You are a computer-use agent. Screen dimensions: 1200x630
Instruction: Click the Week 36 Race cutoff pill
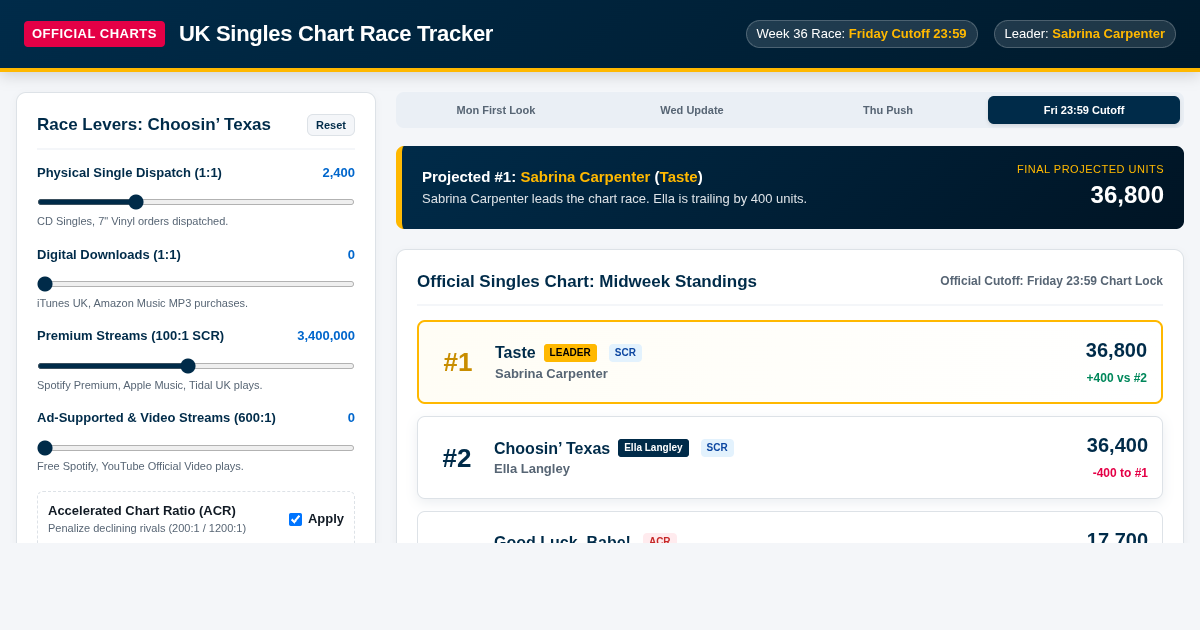coord(861,34)
